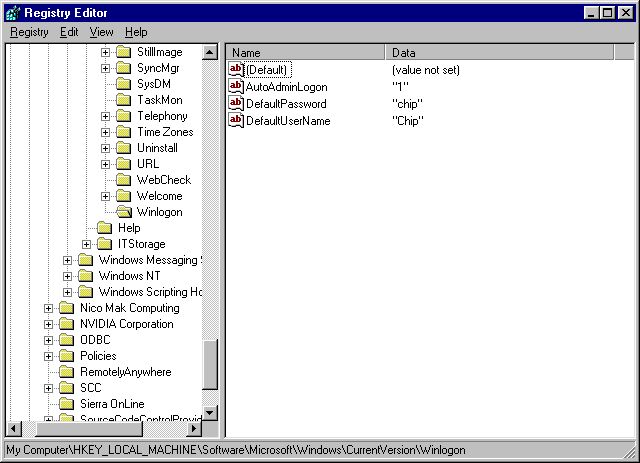Click the Telephony folder icon
The height and width of the screenshot is (463, 640).
pyautogui.click(x=124, y=116)
